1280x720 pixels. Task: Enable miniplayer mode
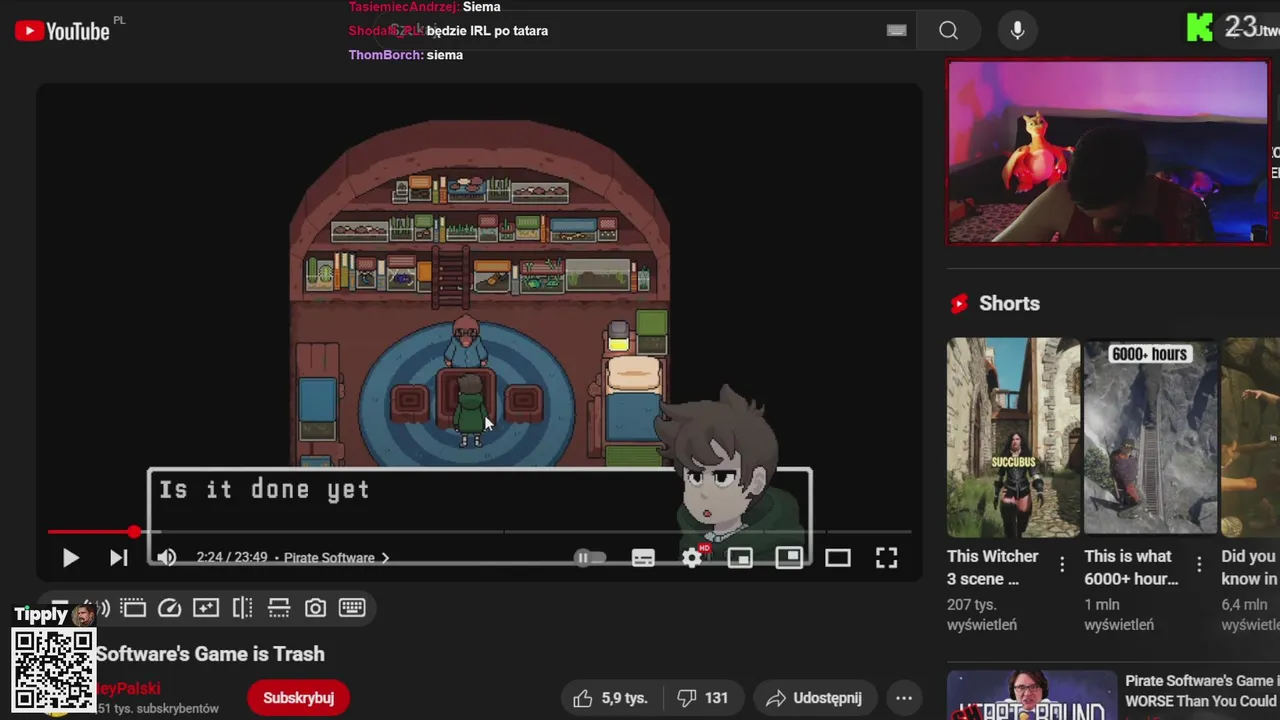(740, 558)
